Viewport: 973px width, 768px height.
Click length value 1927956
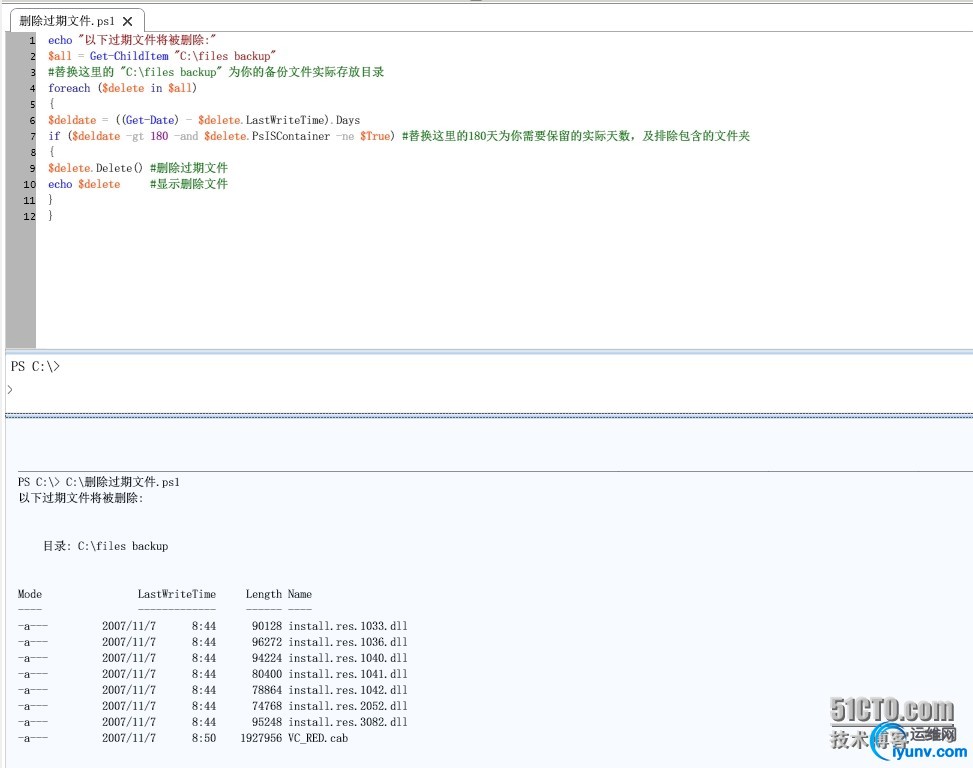click(x=261, y=739)
